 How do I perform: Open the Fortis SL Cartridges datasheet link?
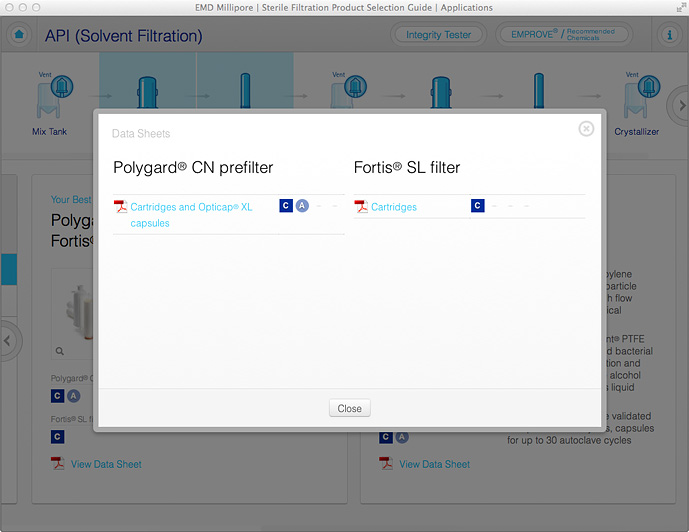(x=393, y=207)
